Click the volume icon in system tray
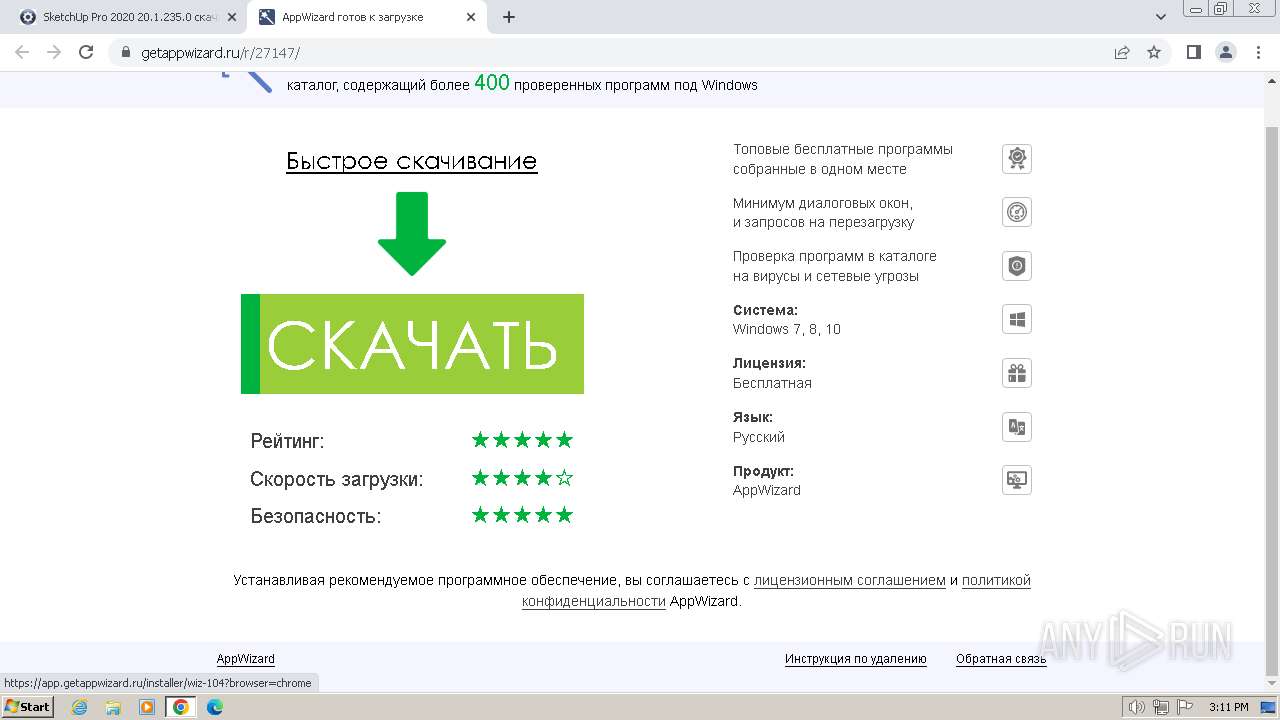Viewport: 1280px width, 720px height. pyautogui.click(x=1138, y=707)
